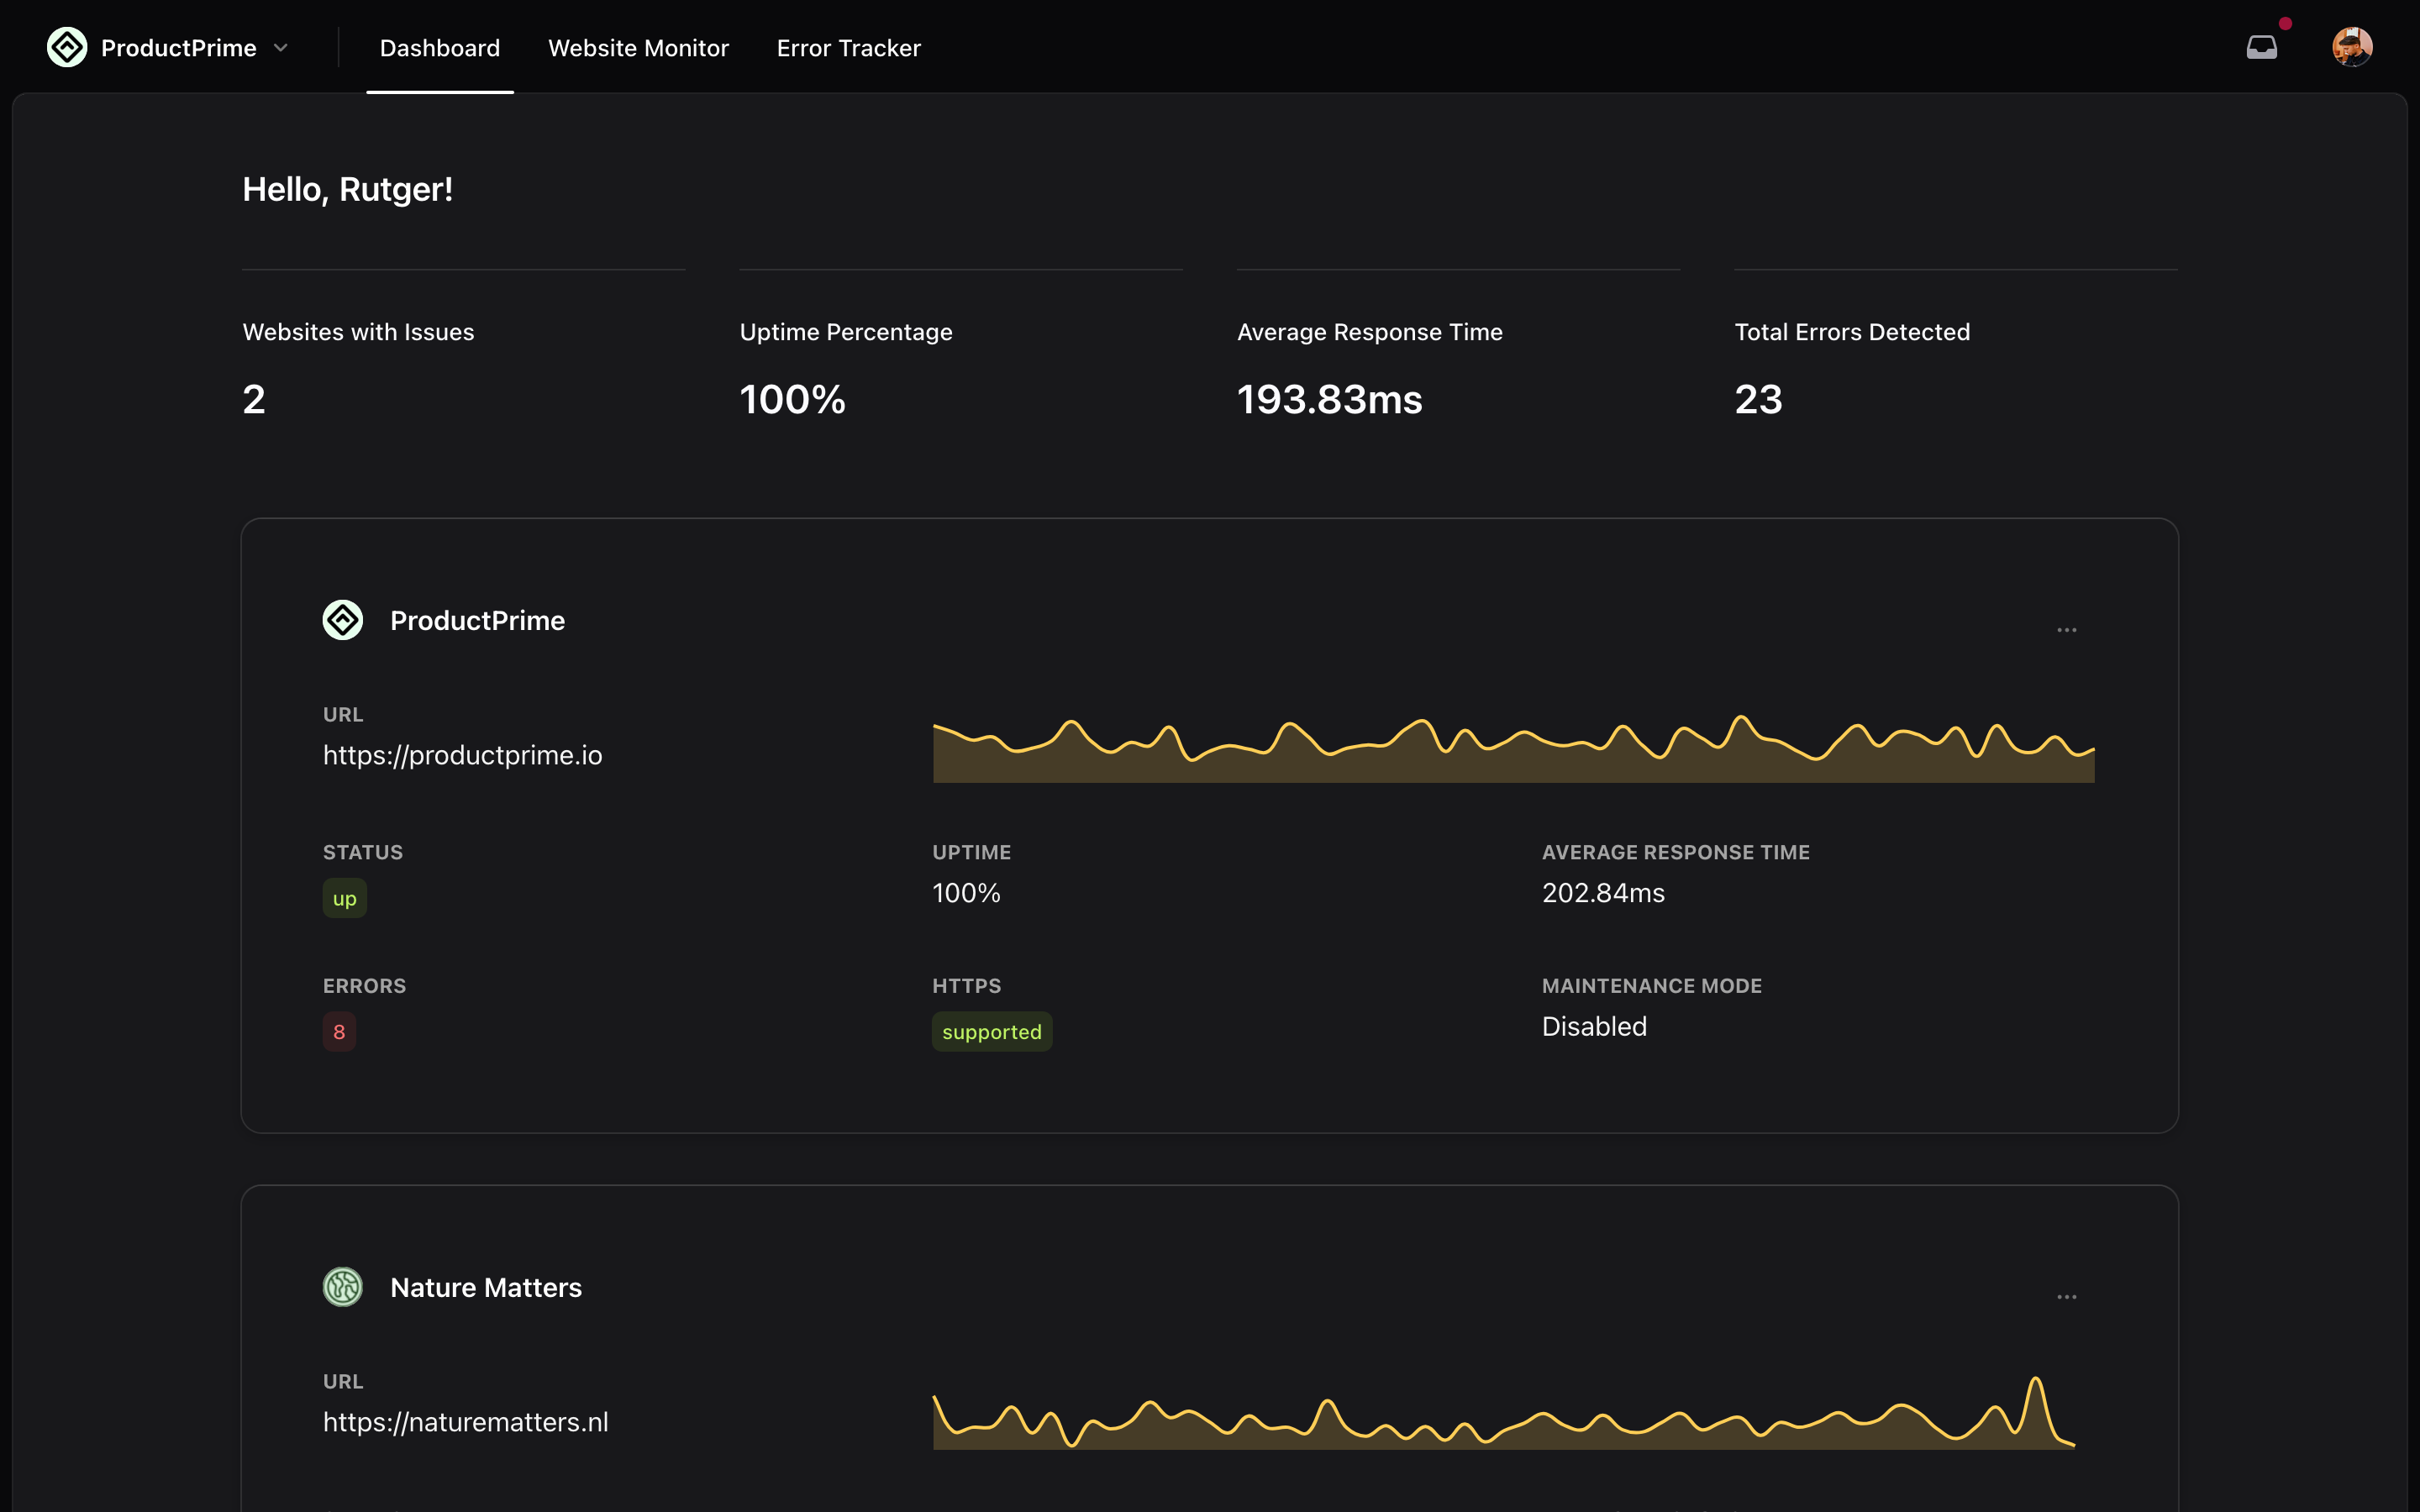Click the 'MAINTENANCE MODE' label

[1651, 986]
